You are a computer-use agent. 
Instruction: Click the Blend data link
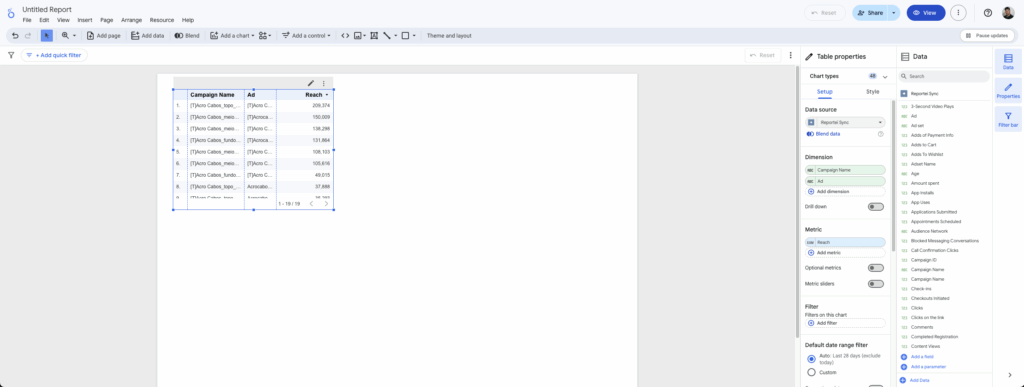coord(827,134)
